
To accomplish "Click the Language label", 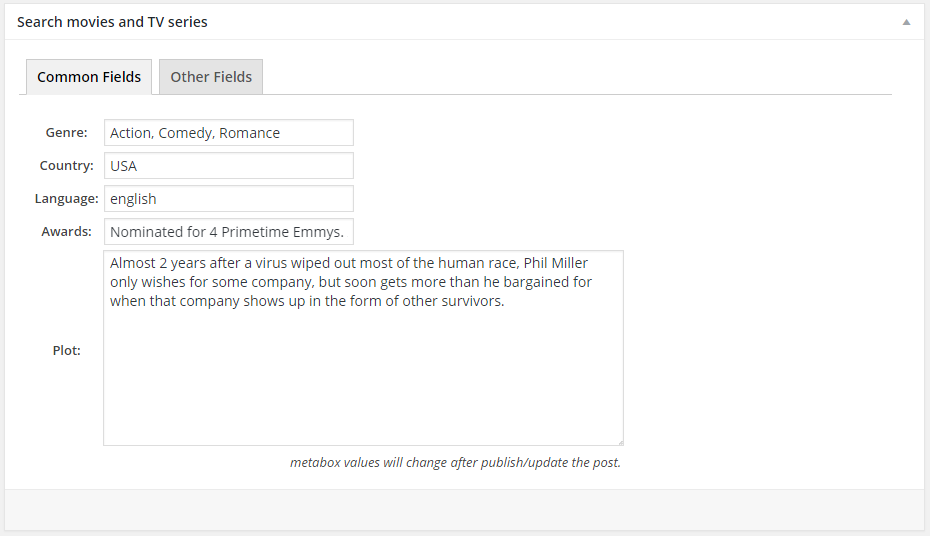I will click(66, 199).
